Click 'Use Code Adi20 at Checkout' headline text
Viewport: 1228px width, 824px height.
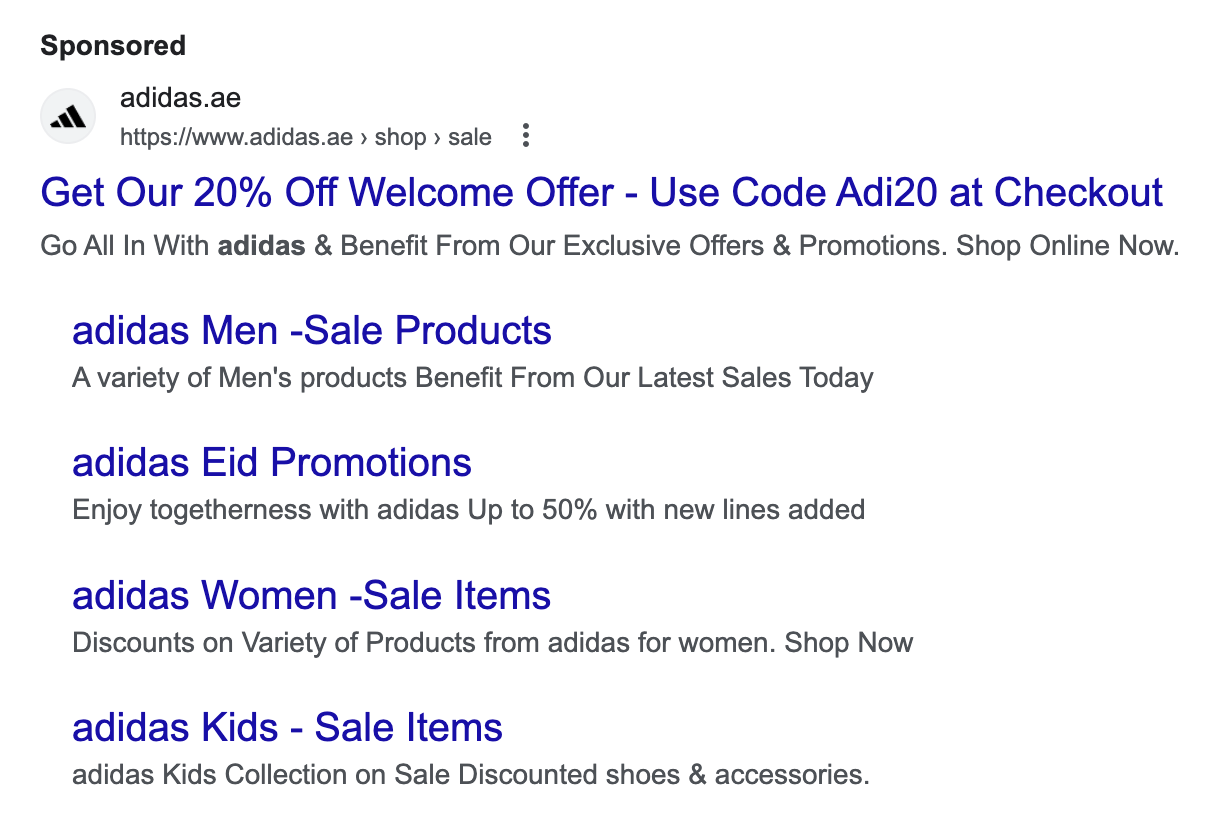pyautogui.click(x=906, y=193)
